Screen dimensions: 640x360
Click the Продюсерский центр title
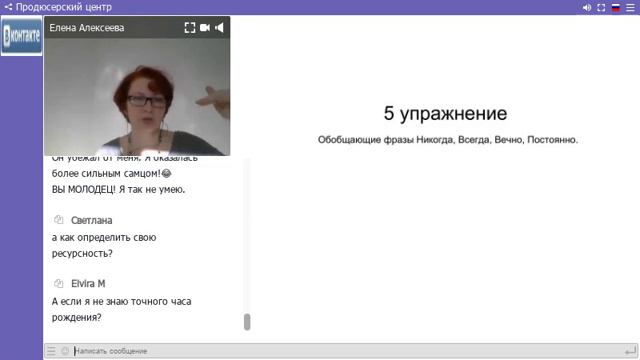point(64,7)
